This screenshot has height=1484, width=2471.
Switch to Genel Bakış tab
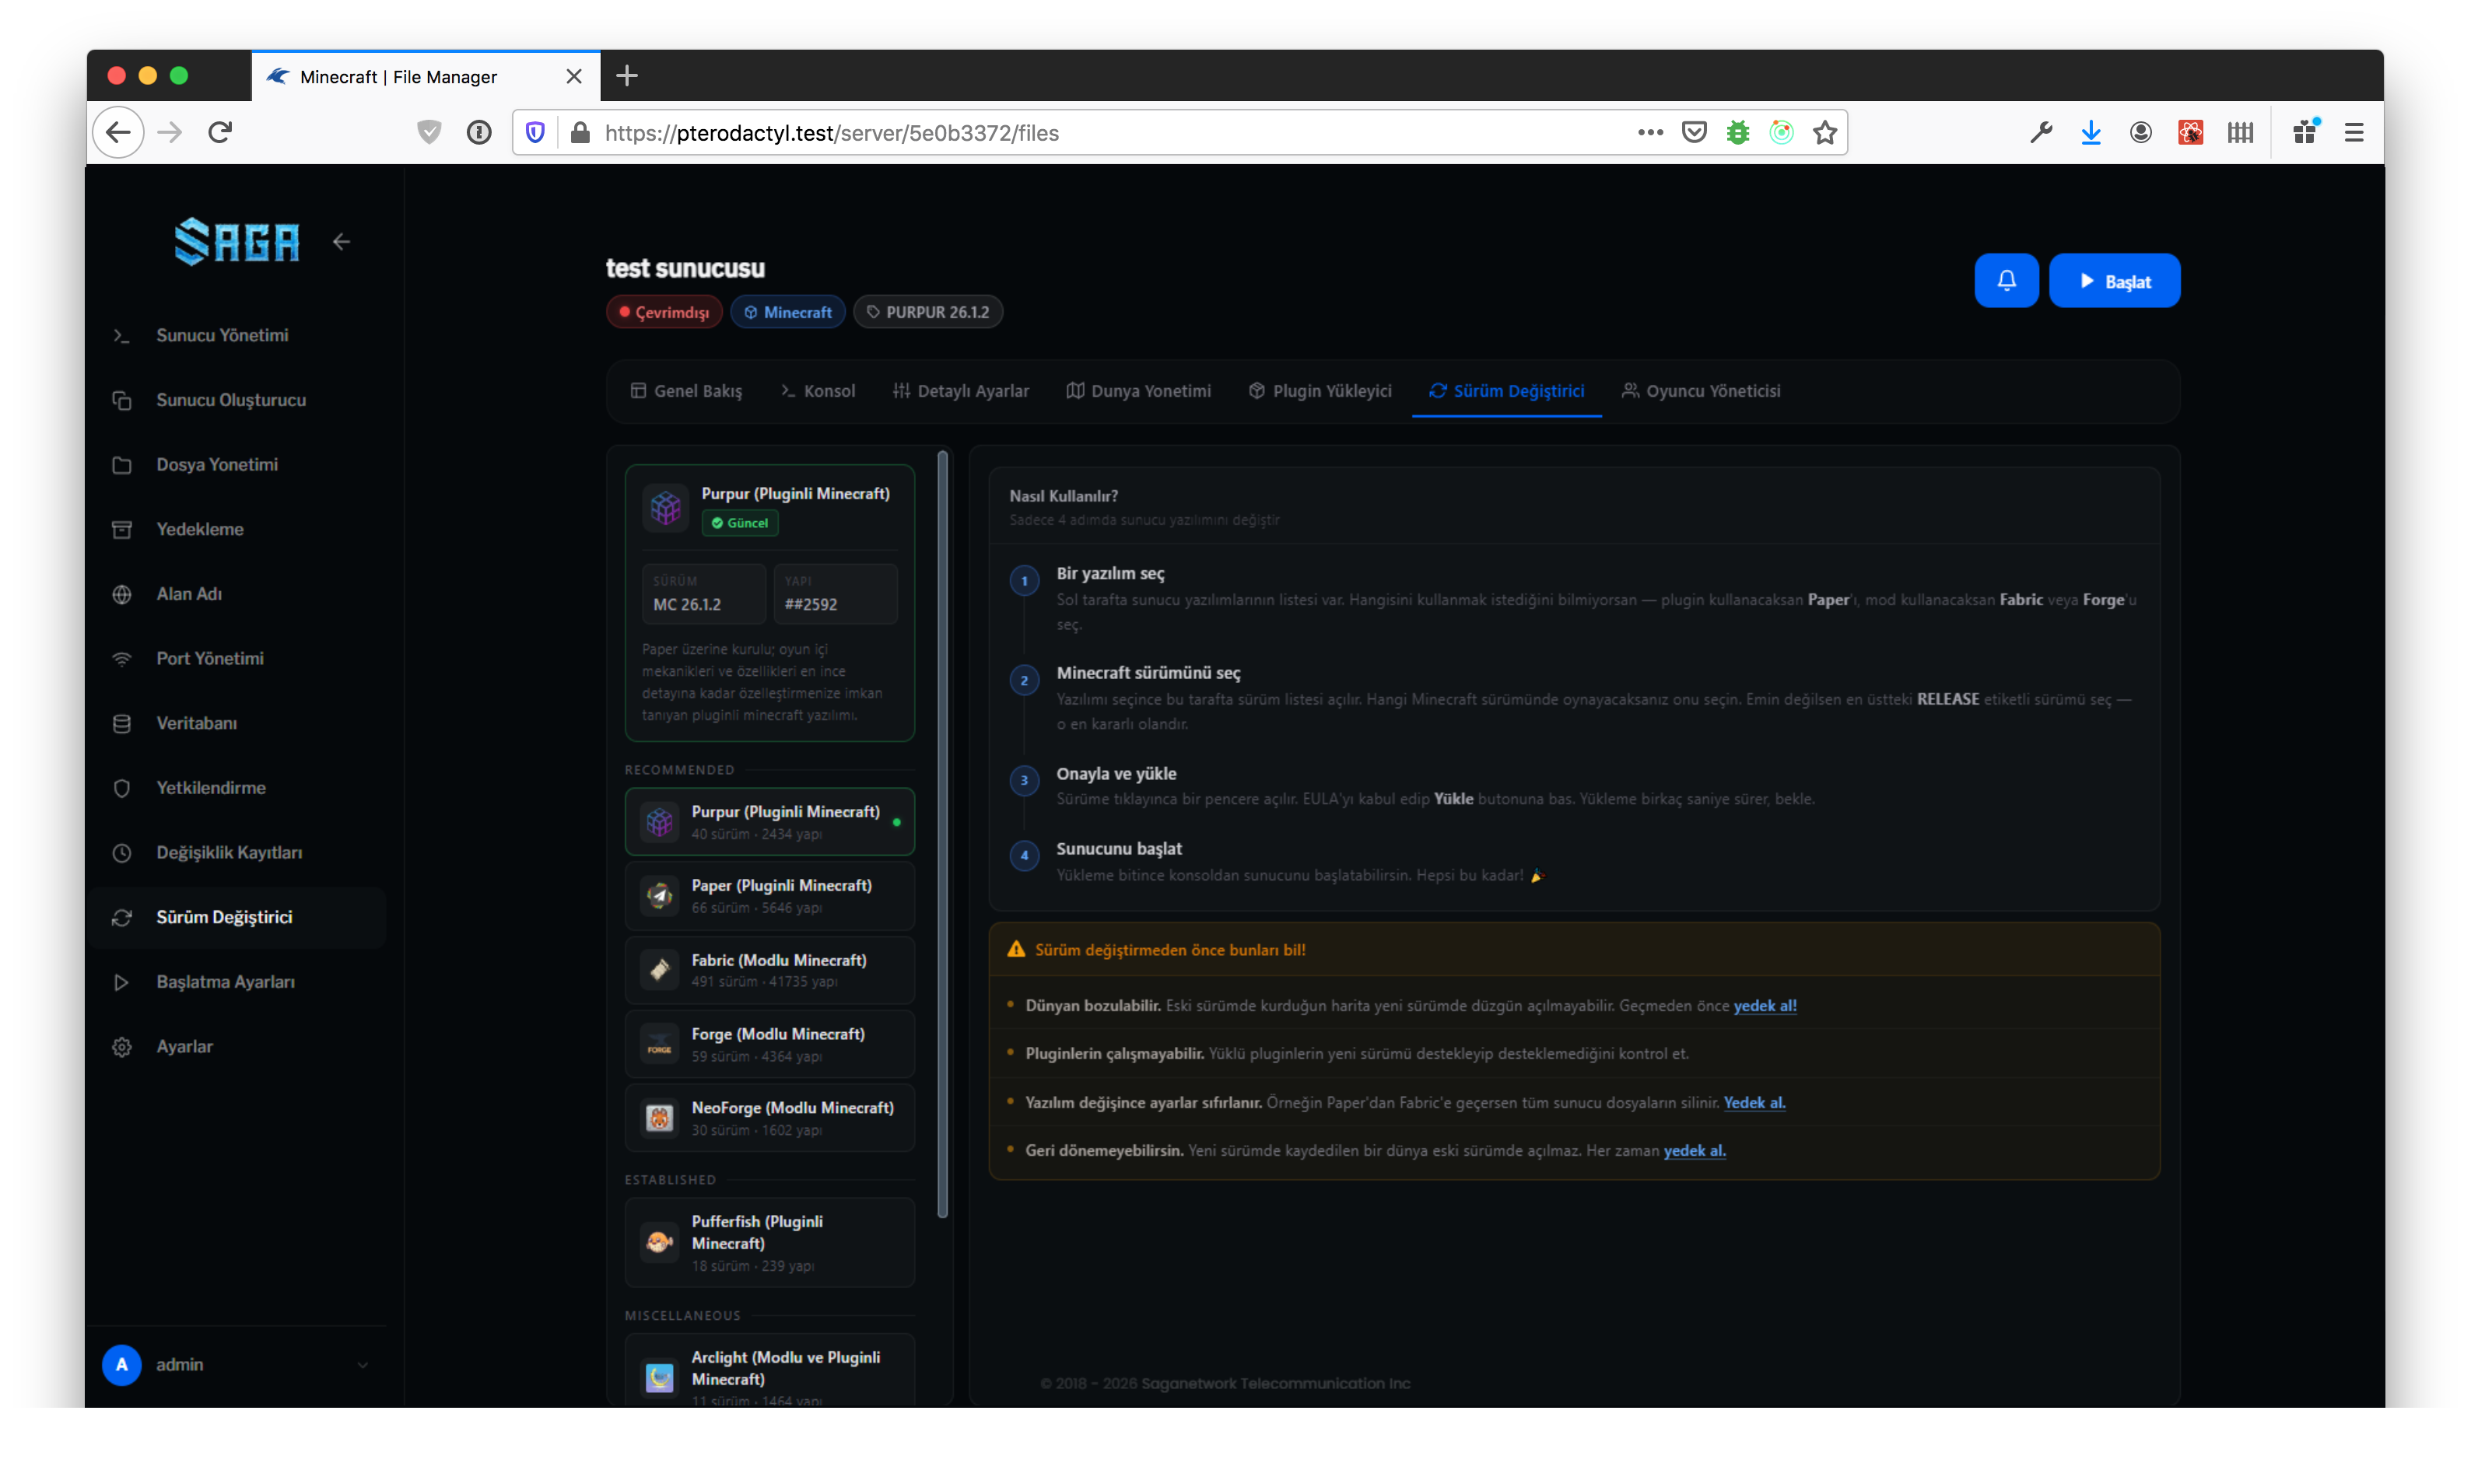pyautogui.click(x=686, y=391)
